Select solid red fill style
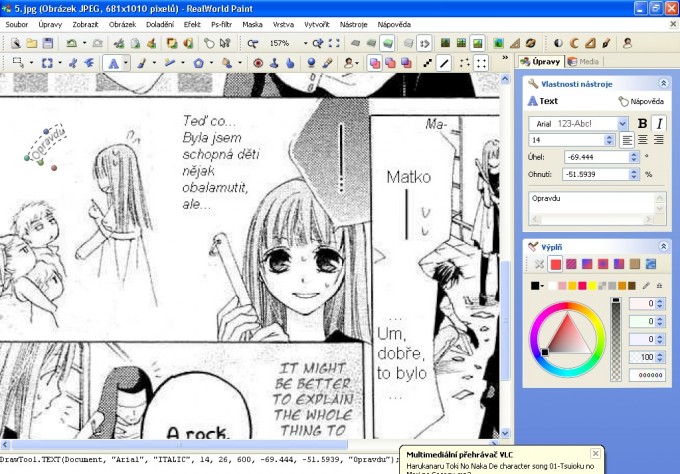The height and width of the screenshot is (474, 680). pos(555,264)
